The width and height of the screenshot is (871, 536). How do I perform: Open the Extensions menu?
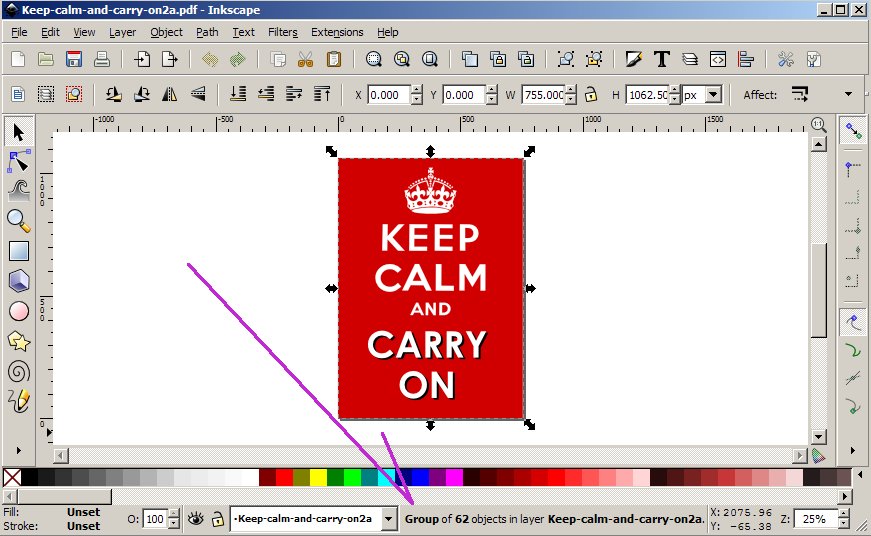coord(337,32)
